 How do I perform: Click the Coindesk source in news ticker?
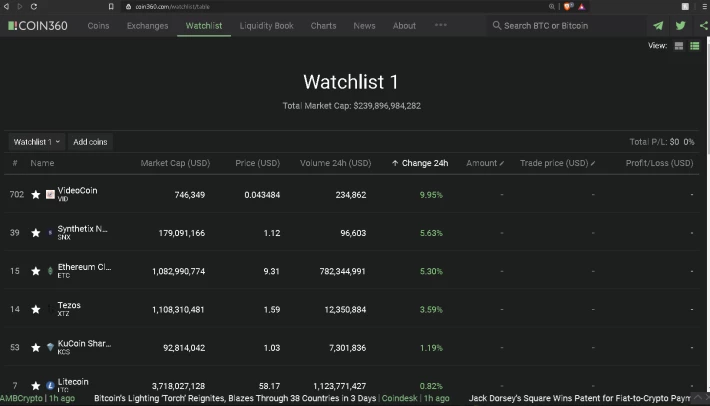[x=399, y=398]
